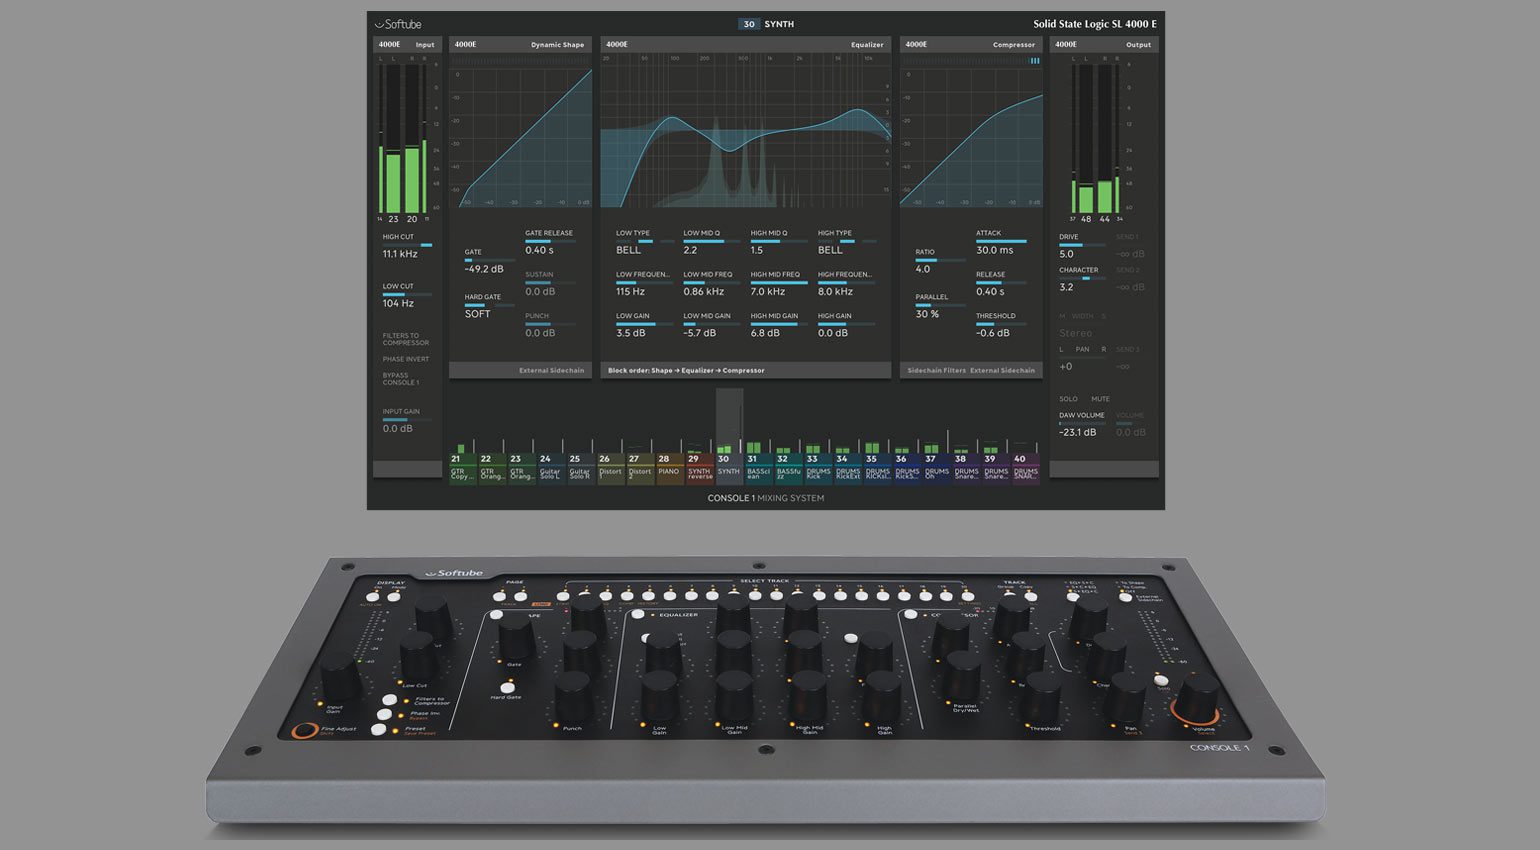Adjust the Low Cut 104 Hz slider
The width and height of the screenshot is (1540, 850).
pos(407,295)
